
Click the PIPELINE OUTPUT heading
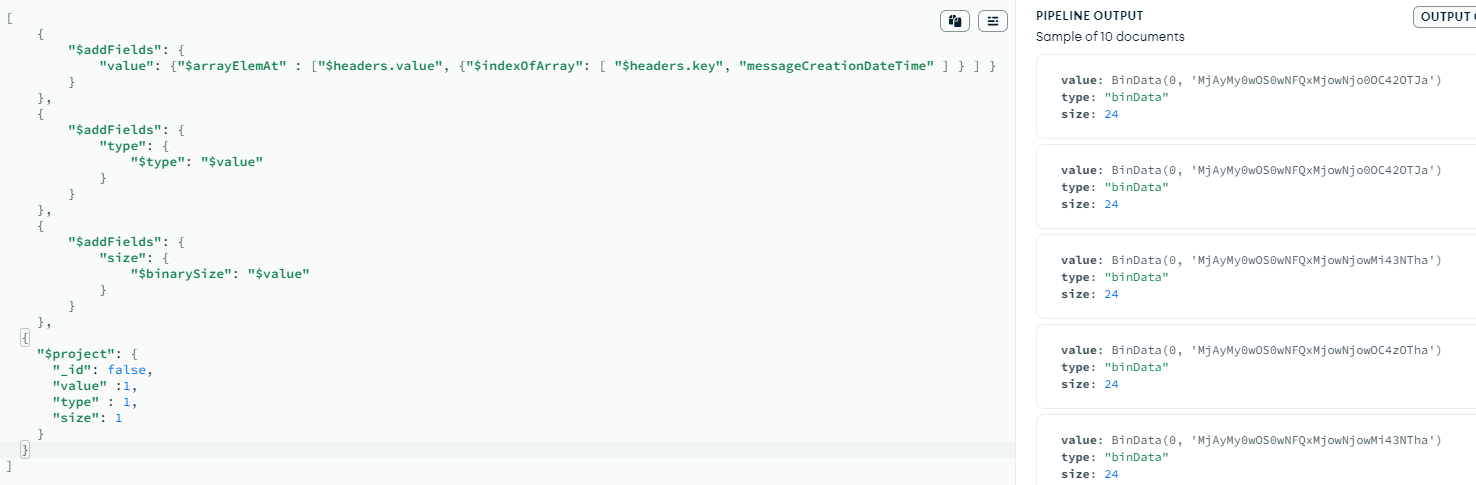[x=1089, y=16]
